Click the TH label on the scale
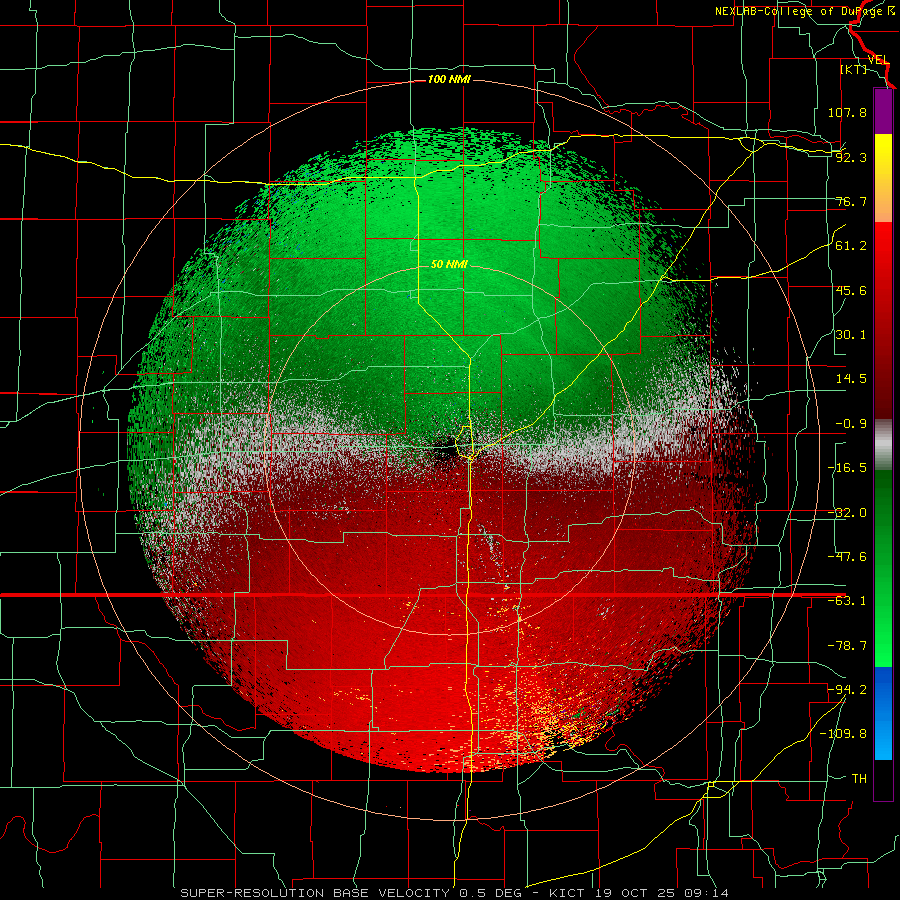This screenshot has width=900, height=900. (x=859, y=778)
